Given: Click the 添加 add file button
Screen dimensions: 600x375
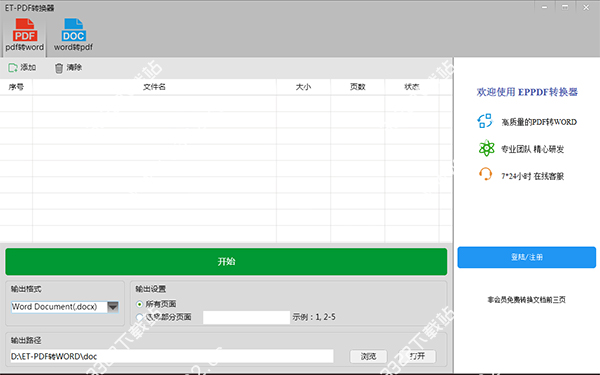Looking at the screenshot, I should pyautogui.click(x=22, y=68).
